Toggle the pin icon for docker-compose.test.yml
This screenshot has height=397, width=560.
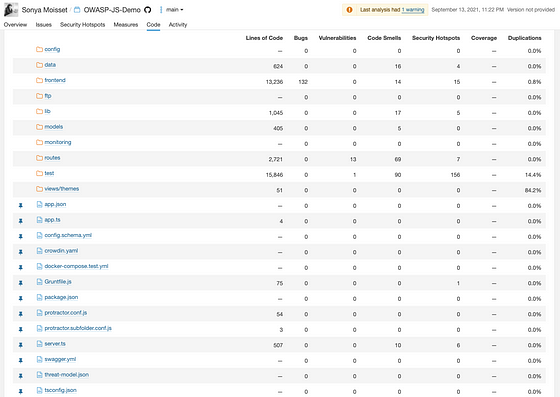coord(21,268)
